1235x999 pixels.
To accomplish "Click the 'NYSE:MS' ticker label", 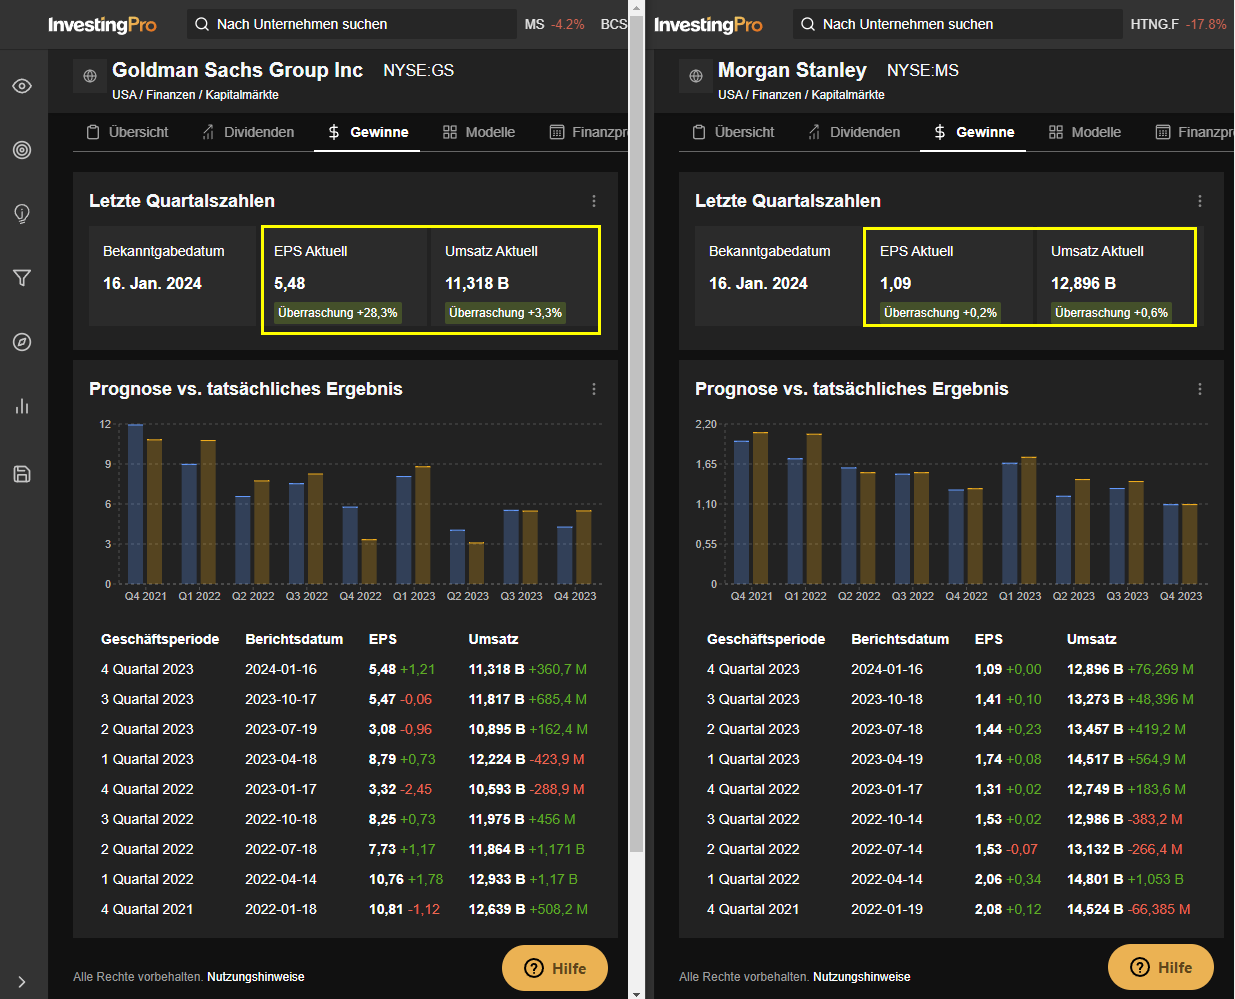I will tap(923, 70).
